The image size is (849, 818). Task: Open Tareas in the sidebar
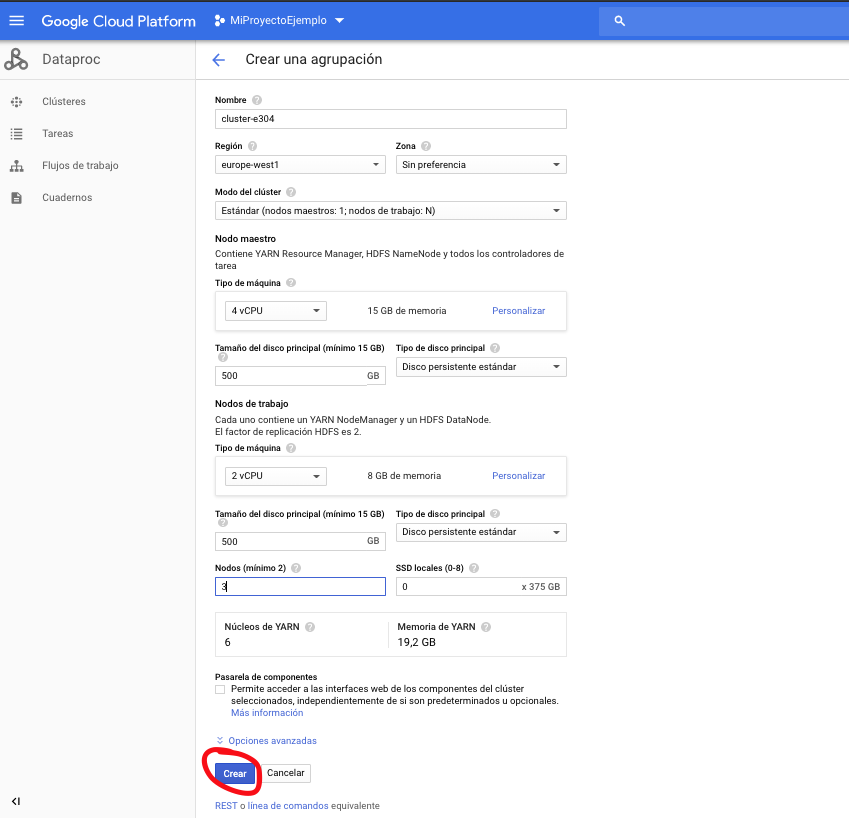coord(57,134)
